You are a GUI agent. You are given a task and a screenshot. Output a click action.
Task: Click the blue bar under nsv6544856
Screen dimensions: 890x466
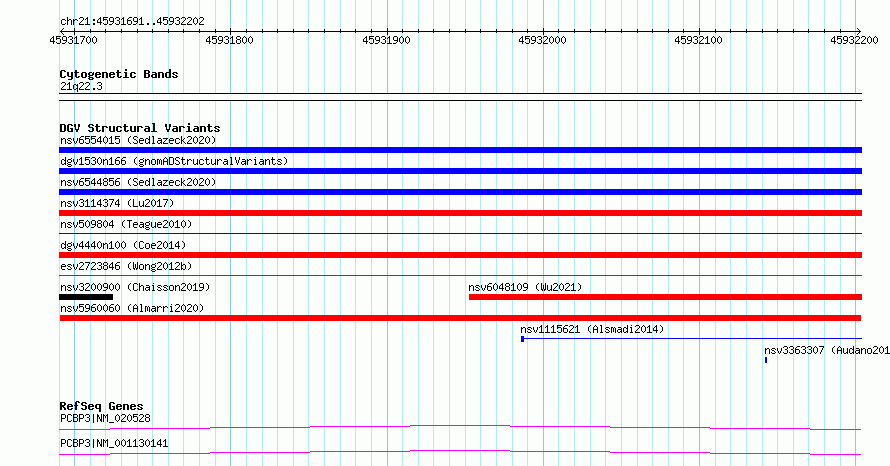pyautogui.click(x=460, y=192)
